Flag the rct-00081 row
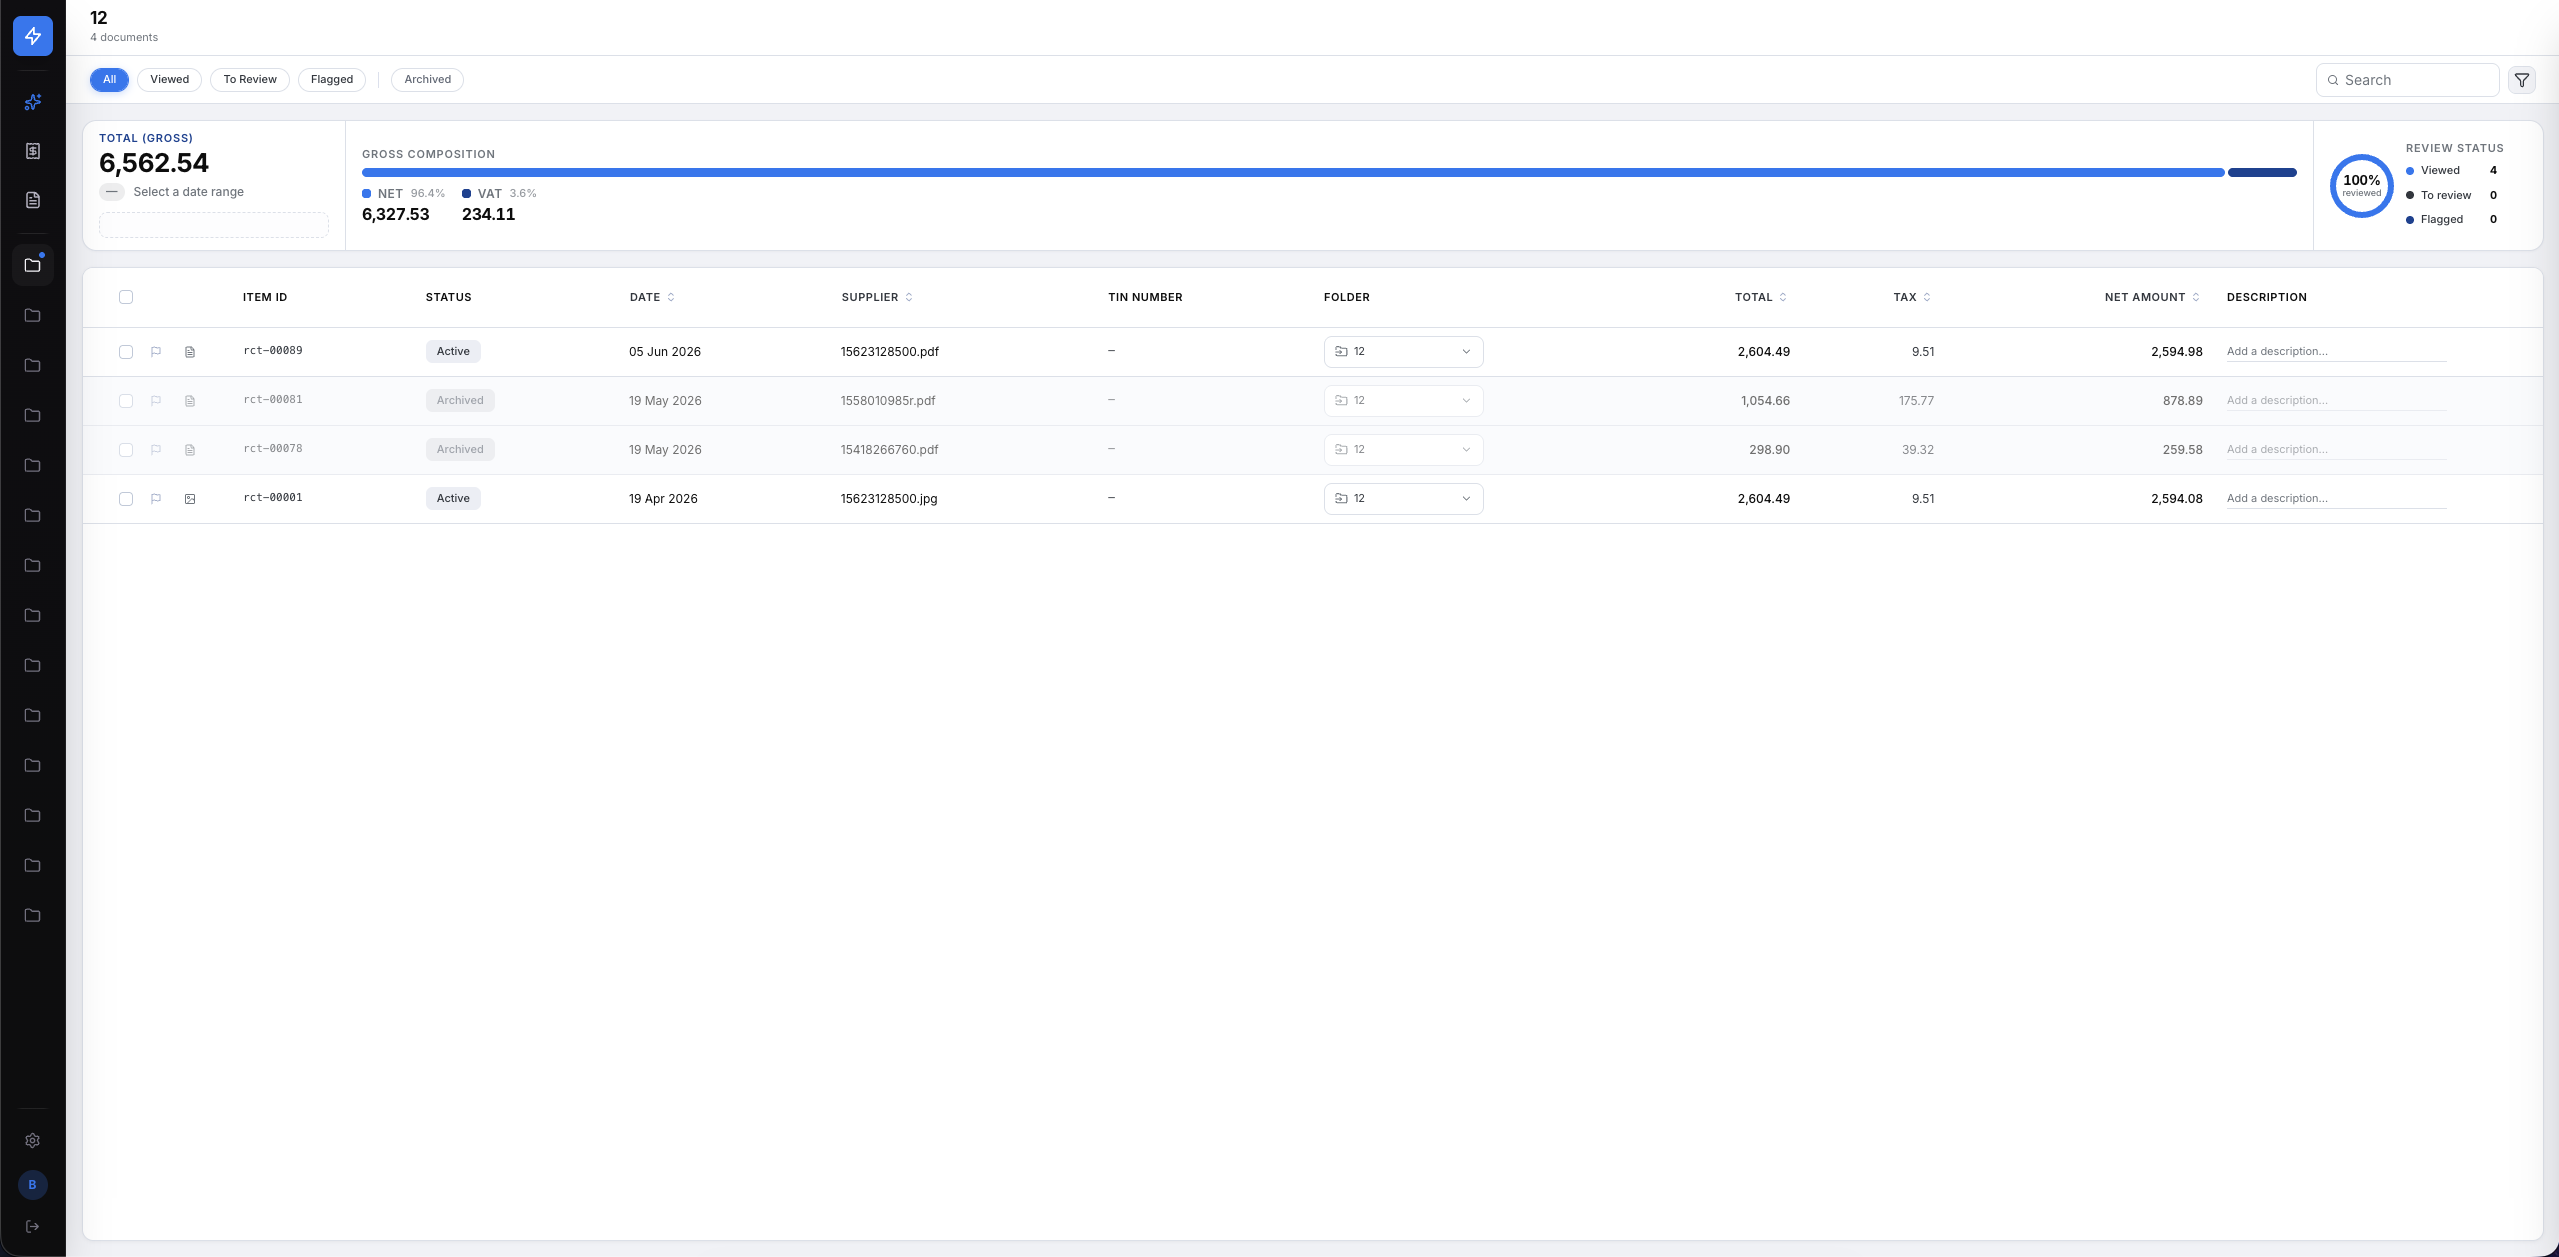The height and width of the screenshot is (1257, 2559). [156, 401]
